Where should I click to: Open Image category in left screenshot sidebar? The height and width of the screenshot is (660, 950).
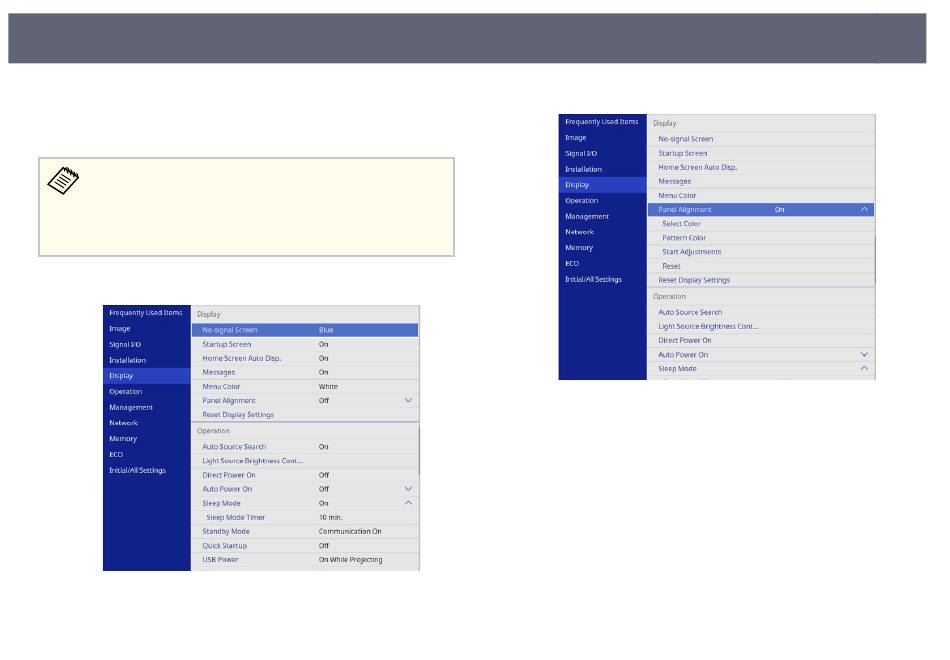click(x=120, y=329)
